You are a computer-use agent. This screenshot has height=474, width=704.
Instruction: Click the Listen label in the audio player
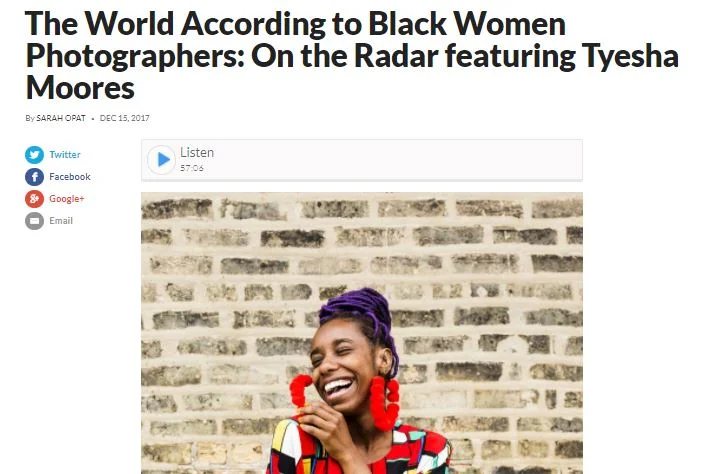(197, 153)
